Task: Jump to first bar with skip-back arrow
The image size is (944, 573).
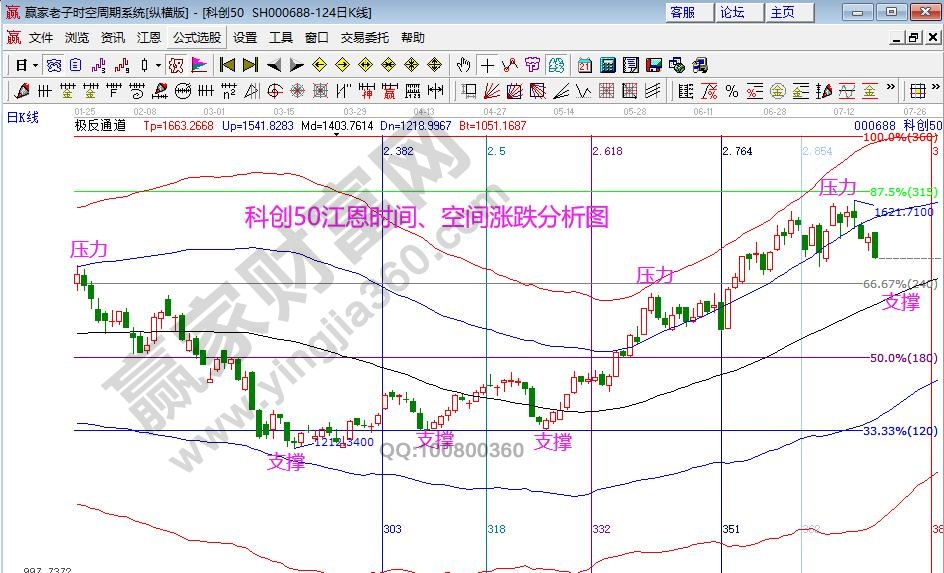Action: pos(228,65)
